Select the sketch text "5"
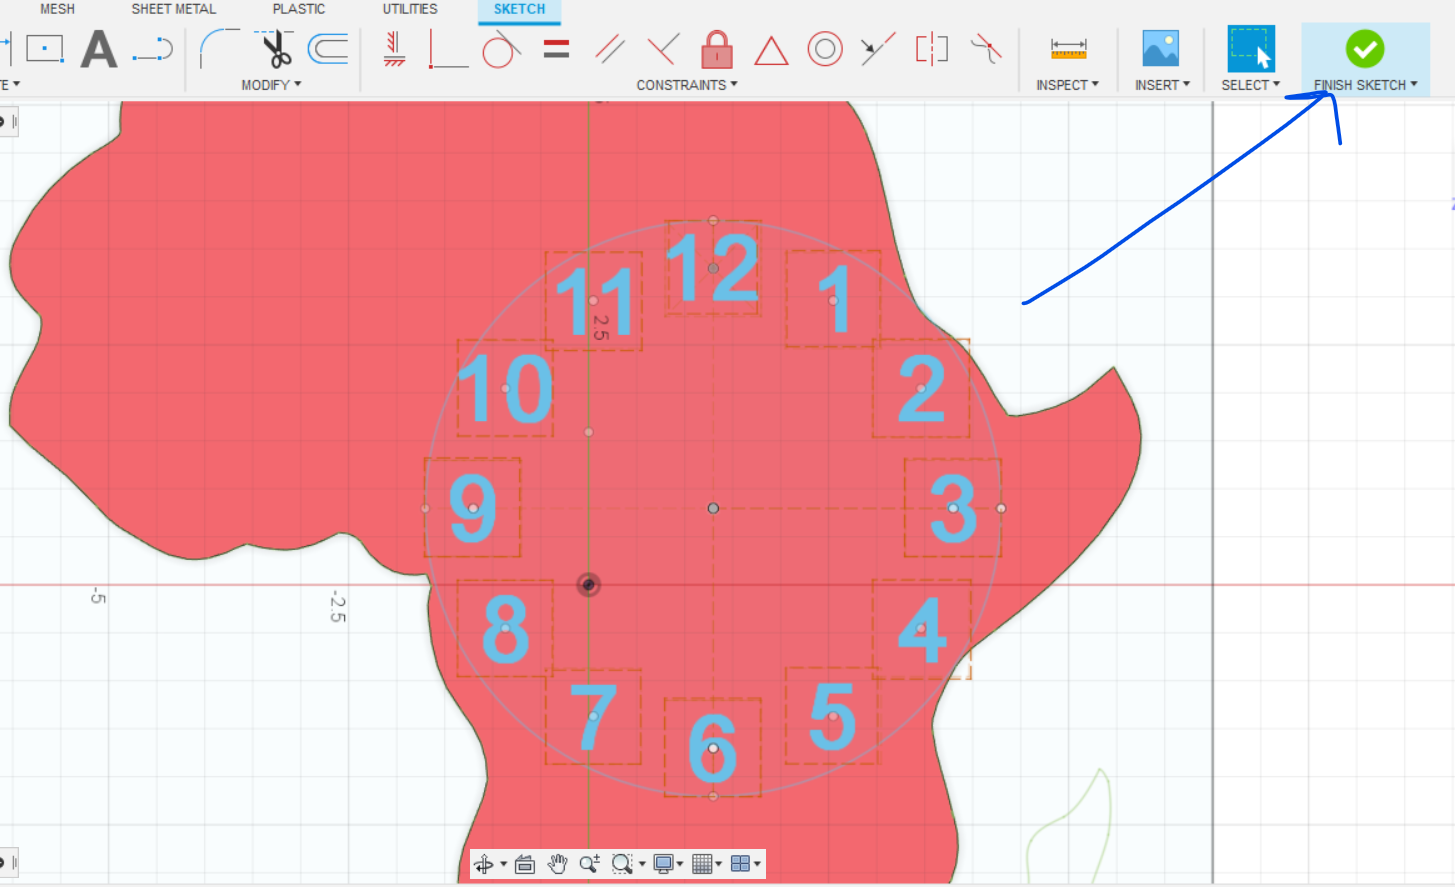 [832, 716]
